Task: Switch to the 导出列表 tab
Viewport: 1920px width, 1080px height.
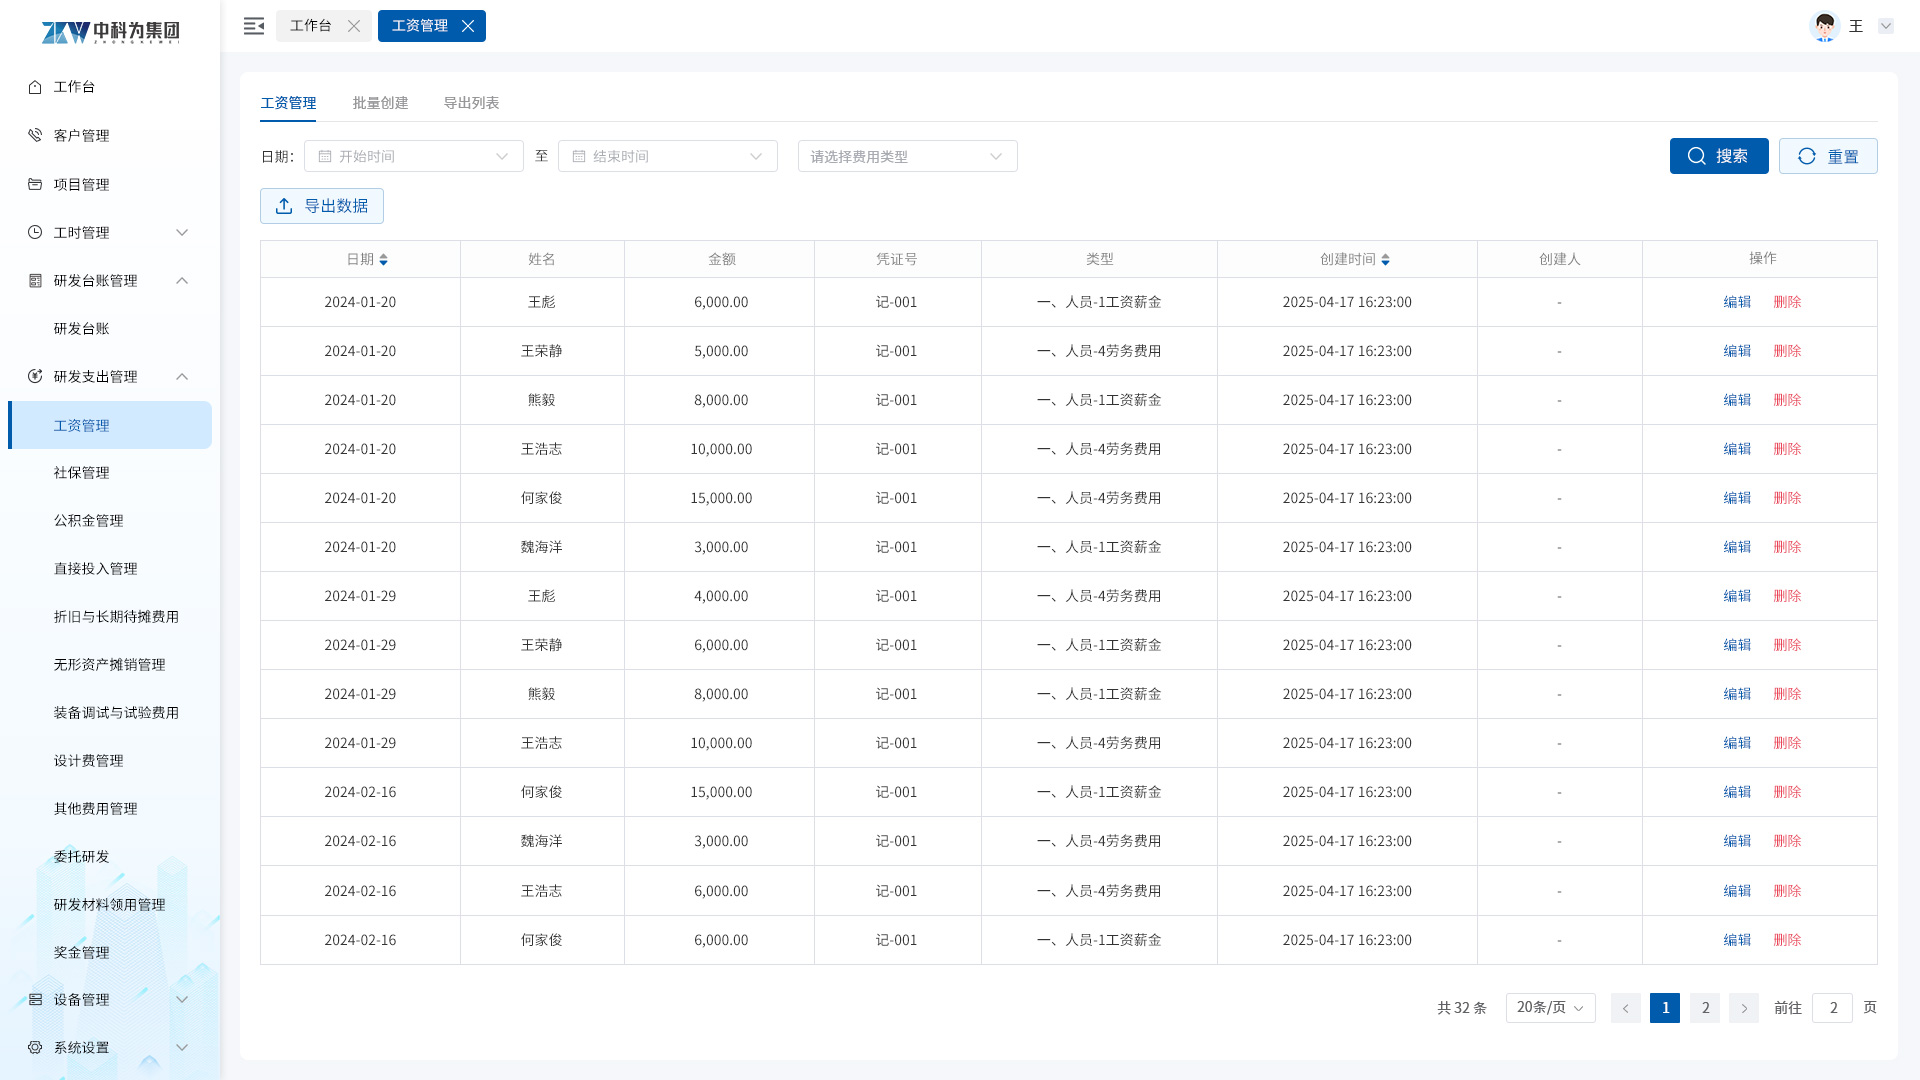Action: [471, 103]
